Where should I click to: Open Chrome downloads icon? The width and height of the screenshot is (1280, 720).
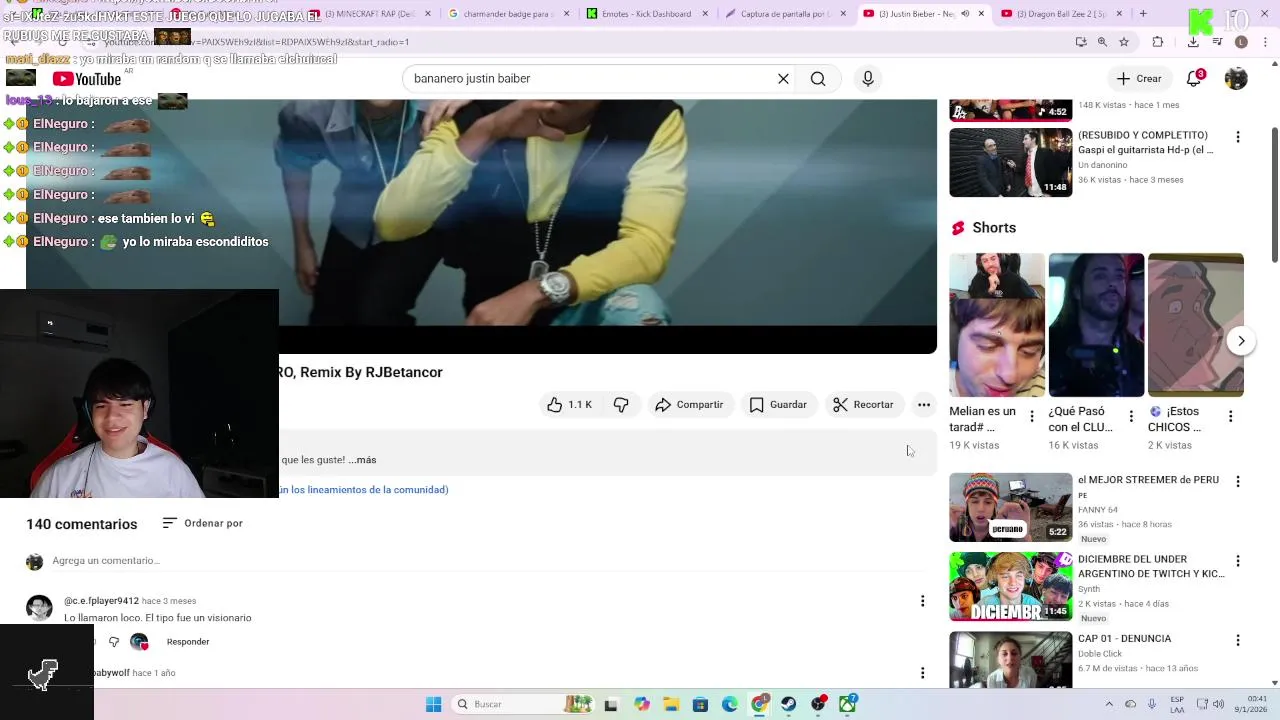point(1193,42)
